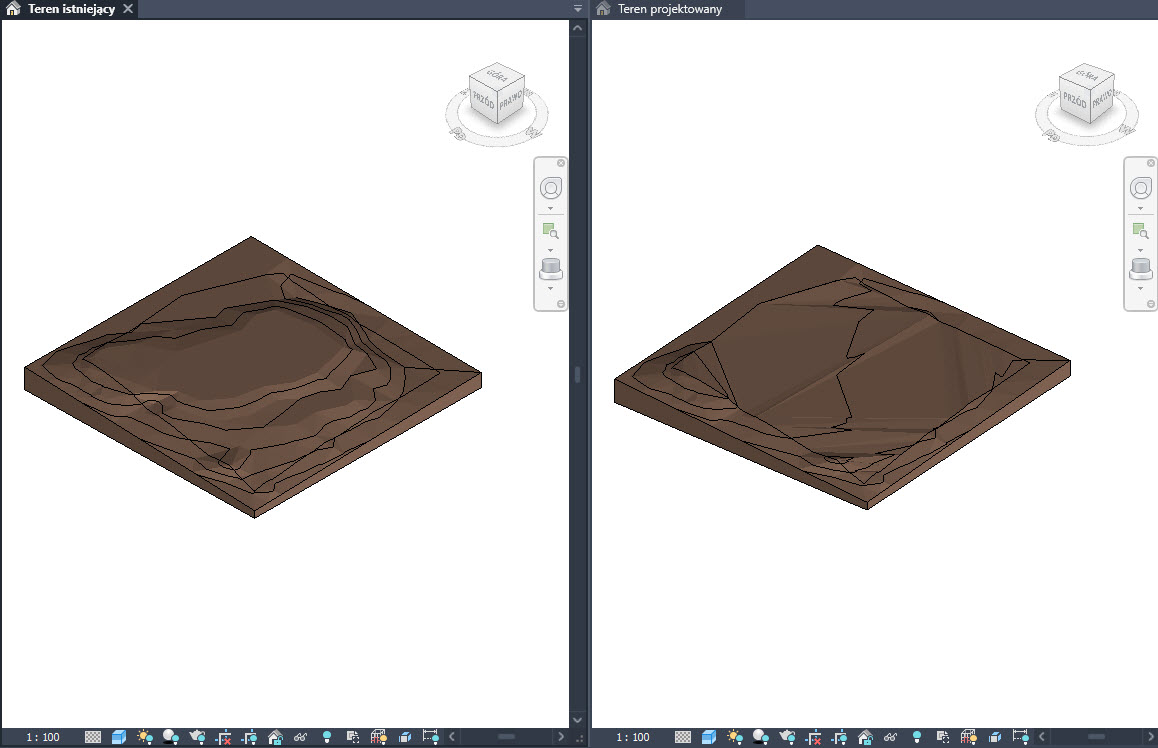This screenshot has height=748, width=1158.
Task: Toggle crop region visibility in right view
Action: click(840, 737)
